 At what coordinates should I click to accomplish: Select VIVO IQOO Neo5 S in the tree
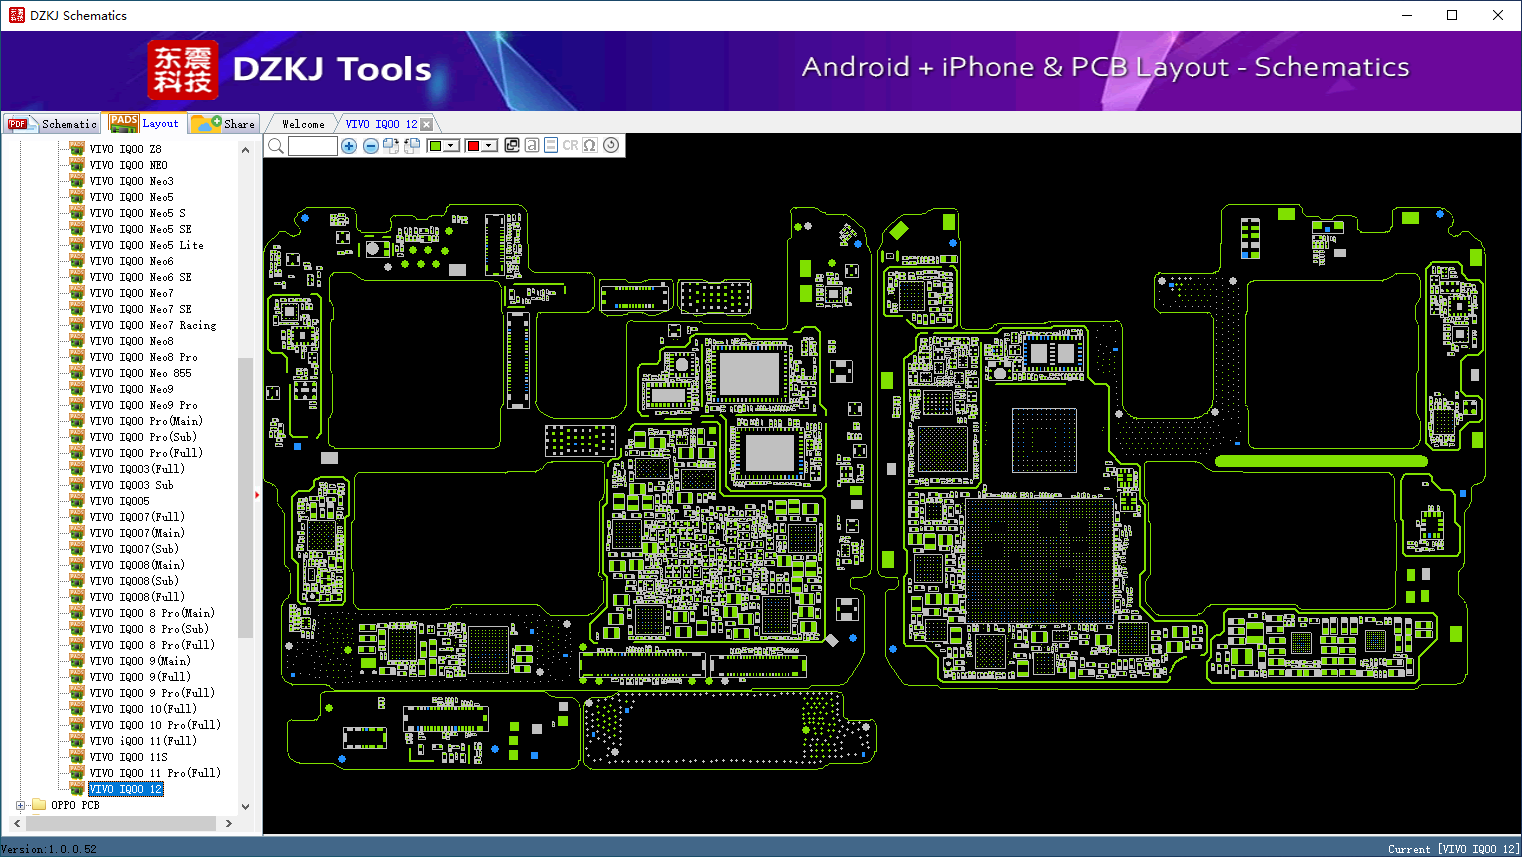[137, 213]
